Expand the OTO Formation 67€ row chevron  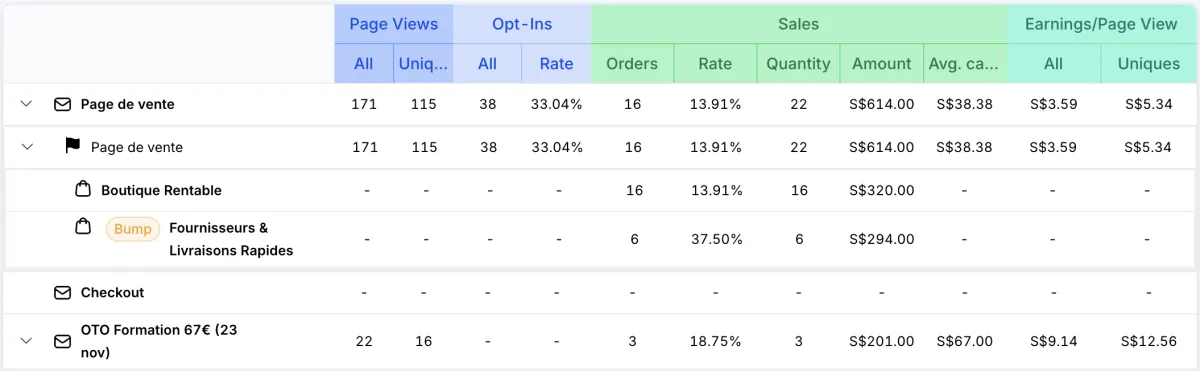click(x=27, y=341)
